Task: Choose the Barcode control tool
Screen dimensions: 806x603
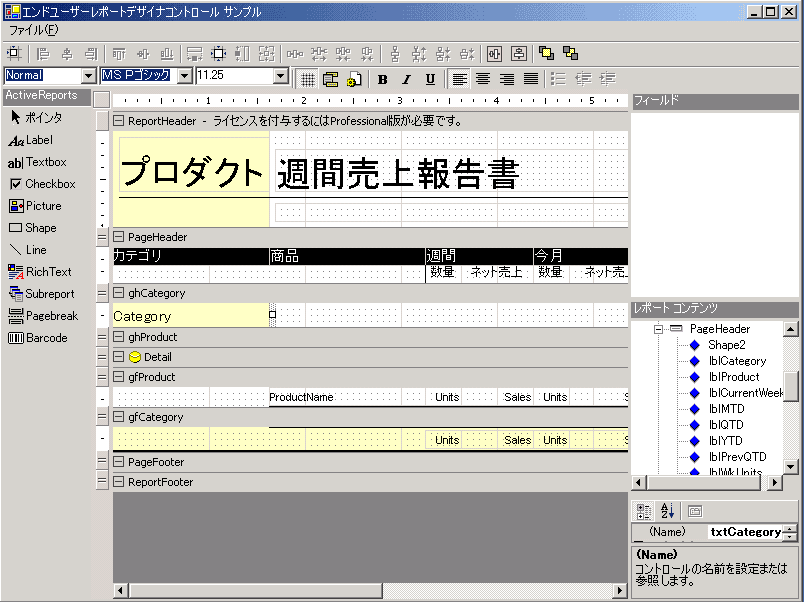Action: [x=38, y=338]
